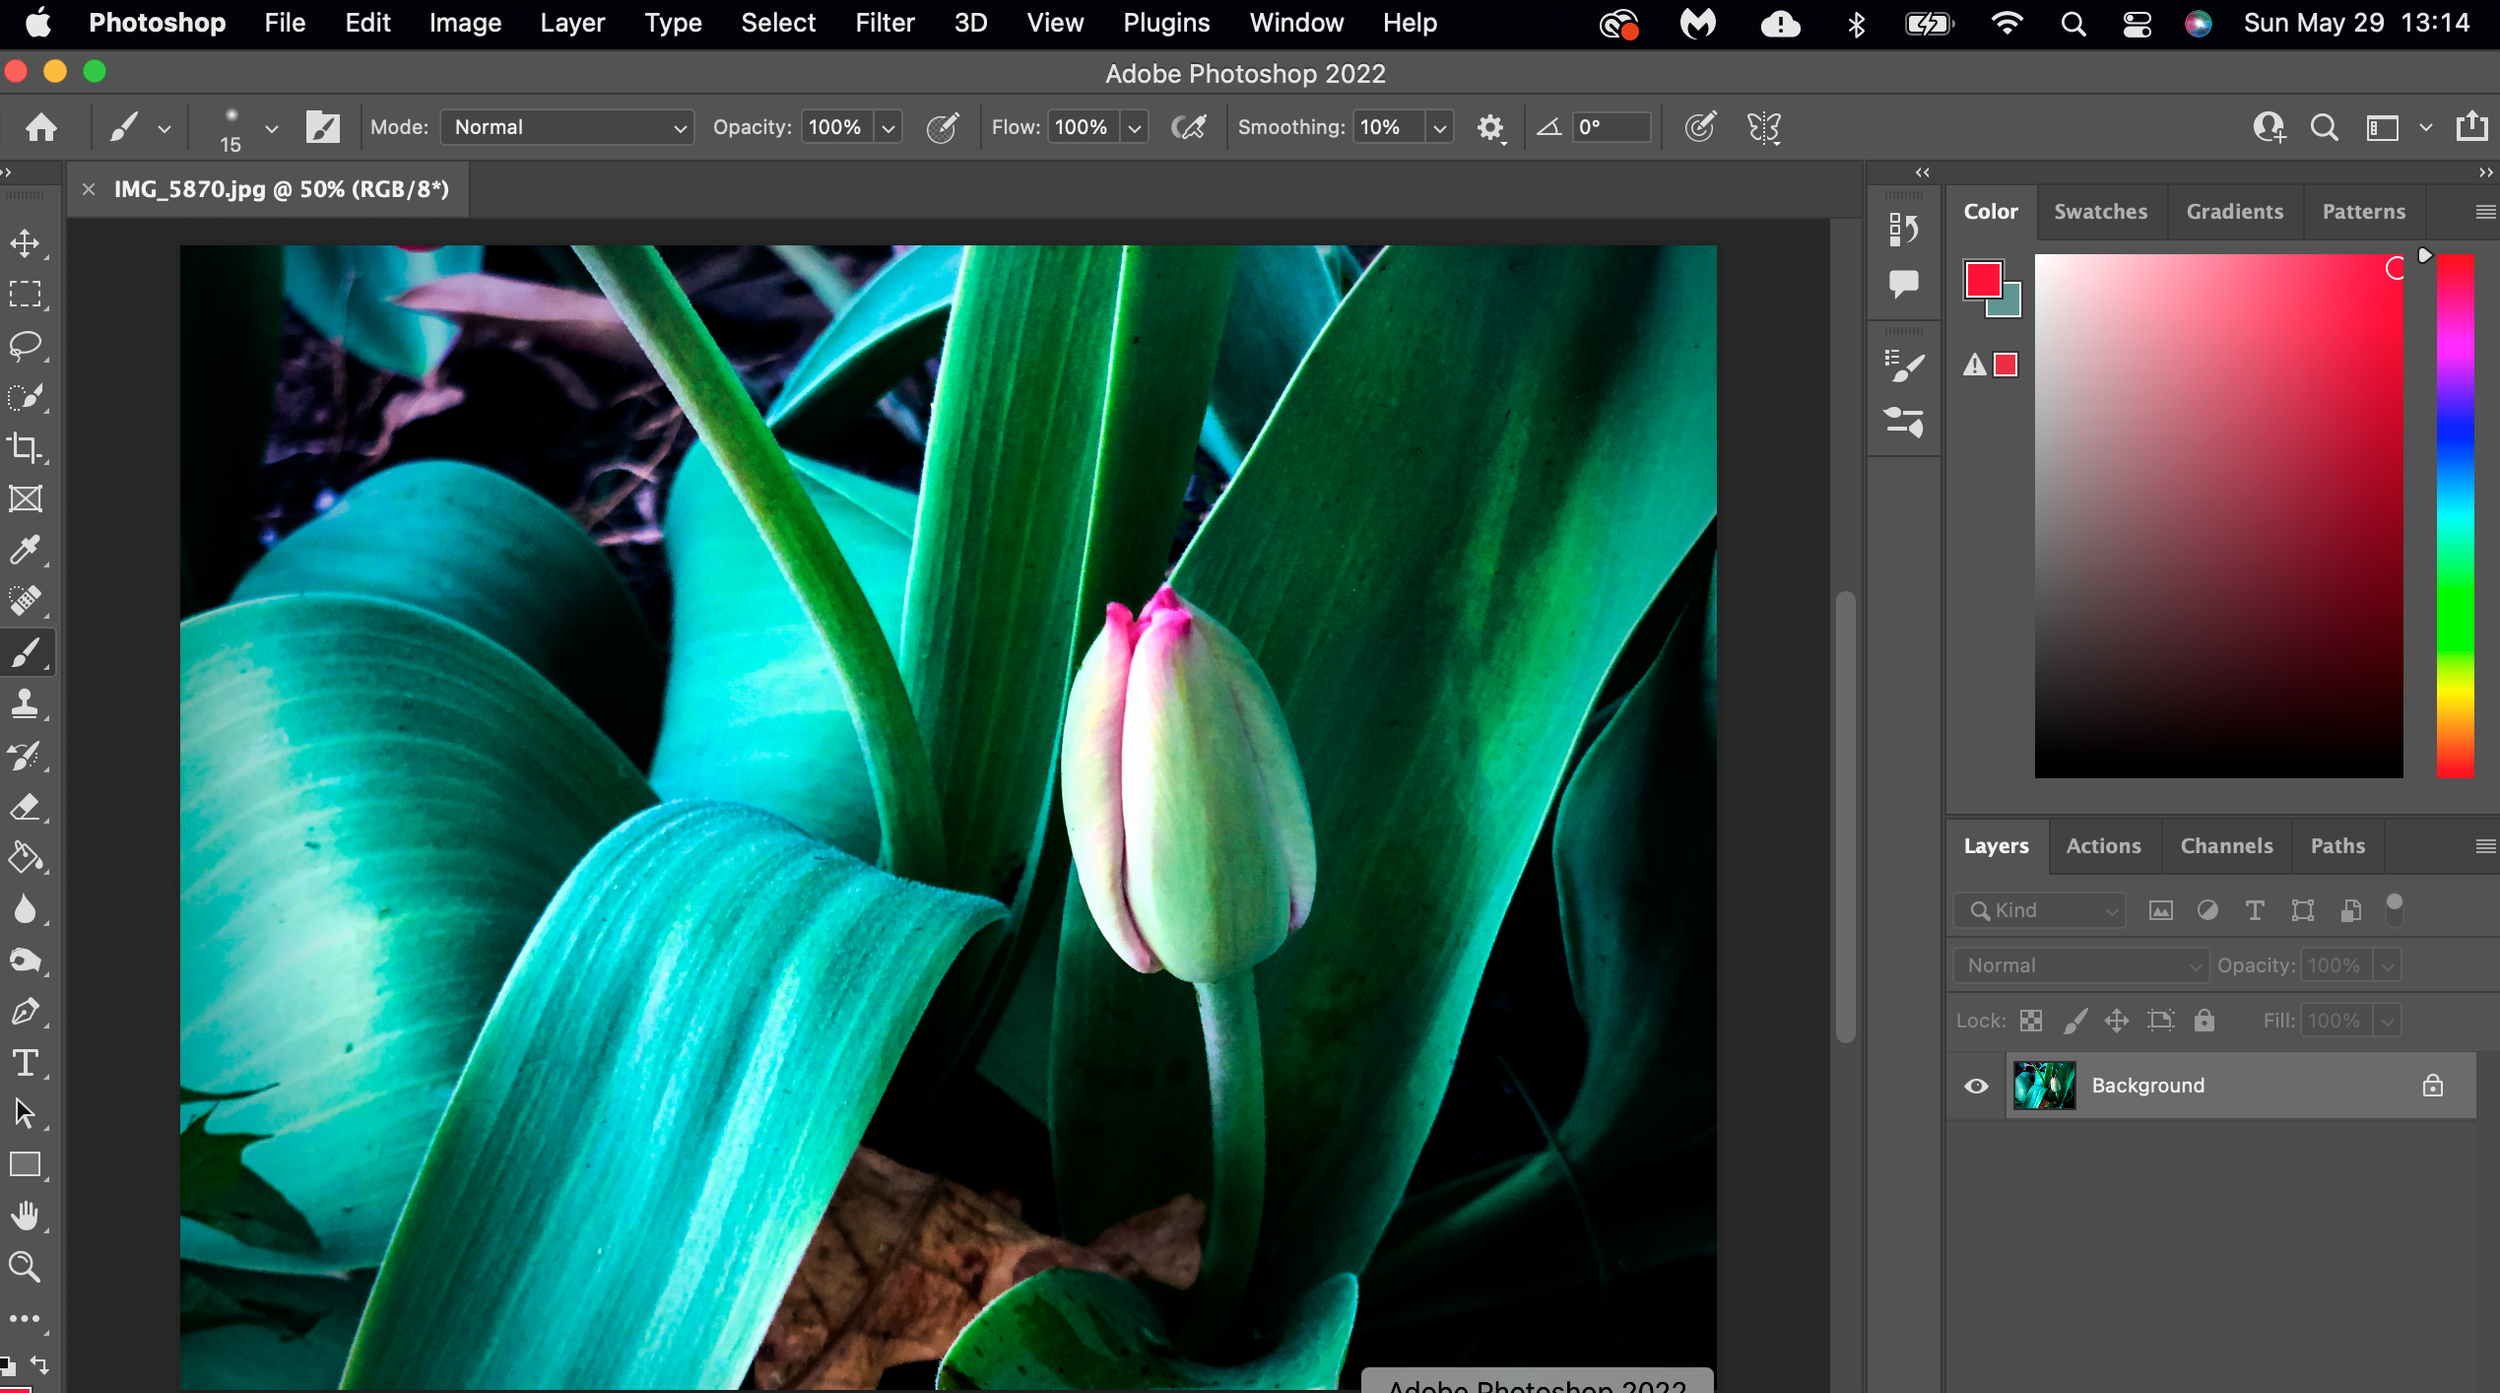Screen dimensions: 2500x1393
Task: Select the Clone Stamp tool
Action: [x=25, y=703]
